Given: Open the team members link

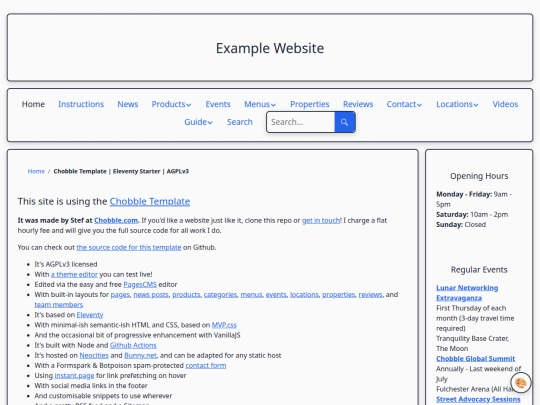Looking at the screenshot, I should pos(59,305).
